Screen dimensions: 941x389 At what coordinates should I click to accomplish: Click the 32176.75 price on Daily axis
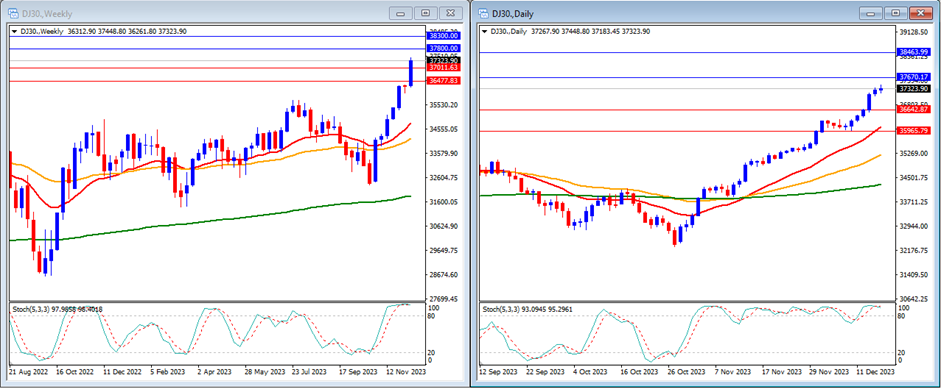click(x=914, y=250)
